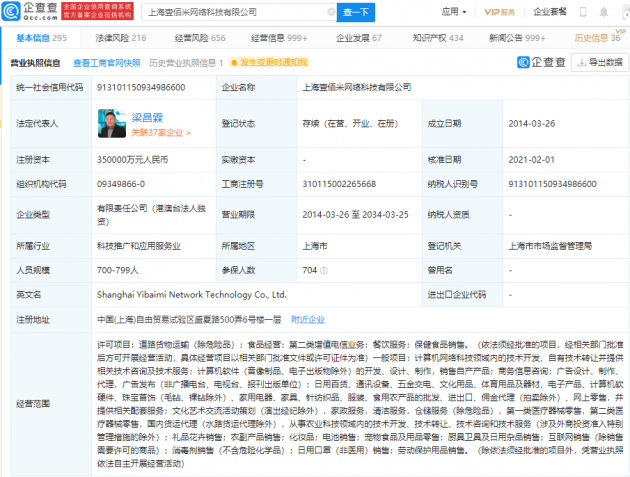Select approval date 2021-02-01
Viewport: 630px width, 477px height.
[x=531, y=160]
